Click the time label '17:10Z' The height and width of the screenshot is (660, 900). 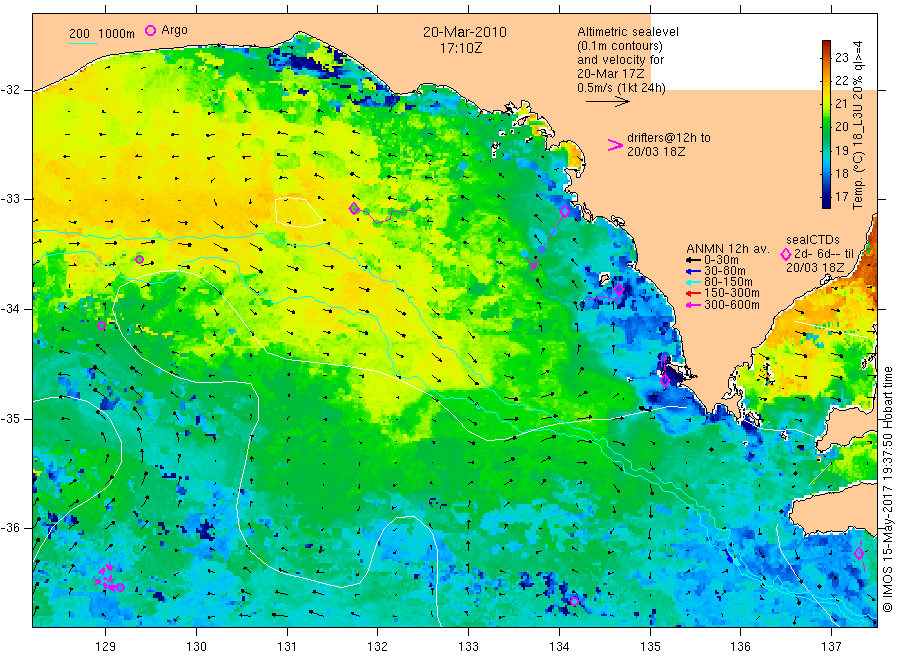pos(461,48)
